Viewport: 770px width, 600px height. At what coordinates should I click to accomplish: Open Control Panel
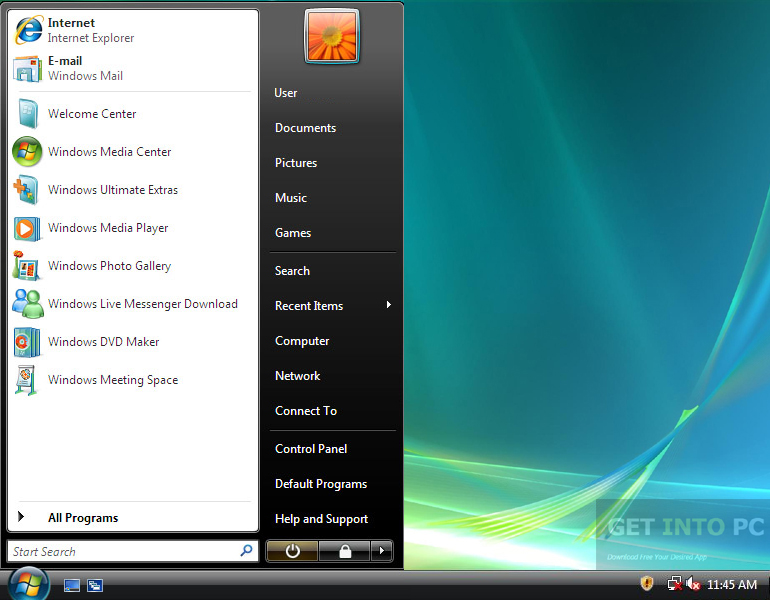pyautogui.click(x=311, y=449)
